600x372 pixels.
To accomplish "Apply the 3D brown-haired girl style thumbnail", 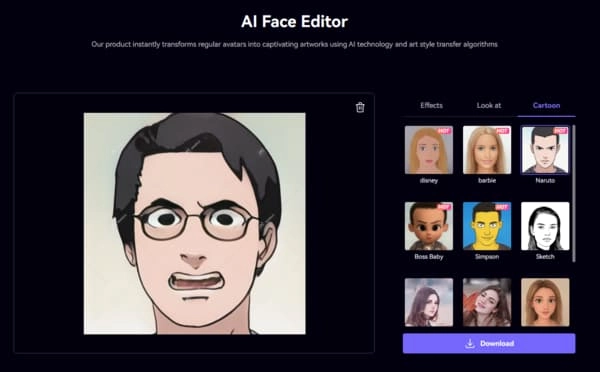I will coord(545,302).
